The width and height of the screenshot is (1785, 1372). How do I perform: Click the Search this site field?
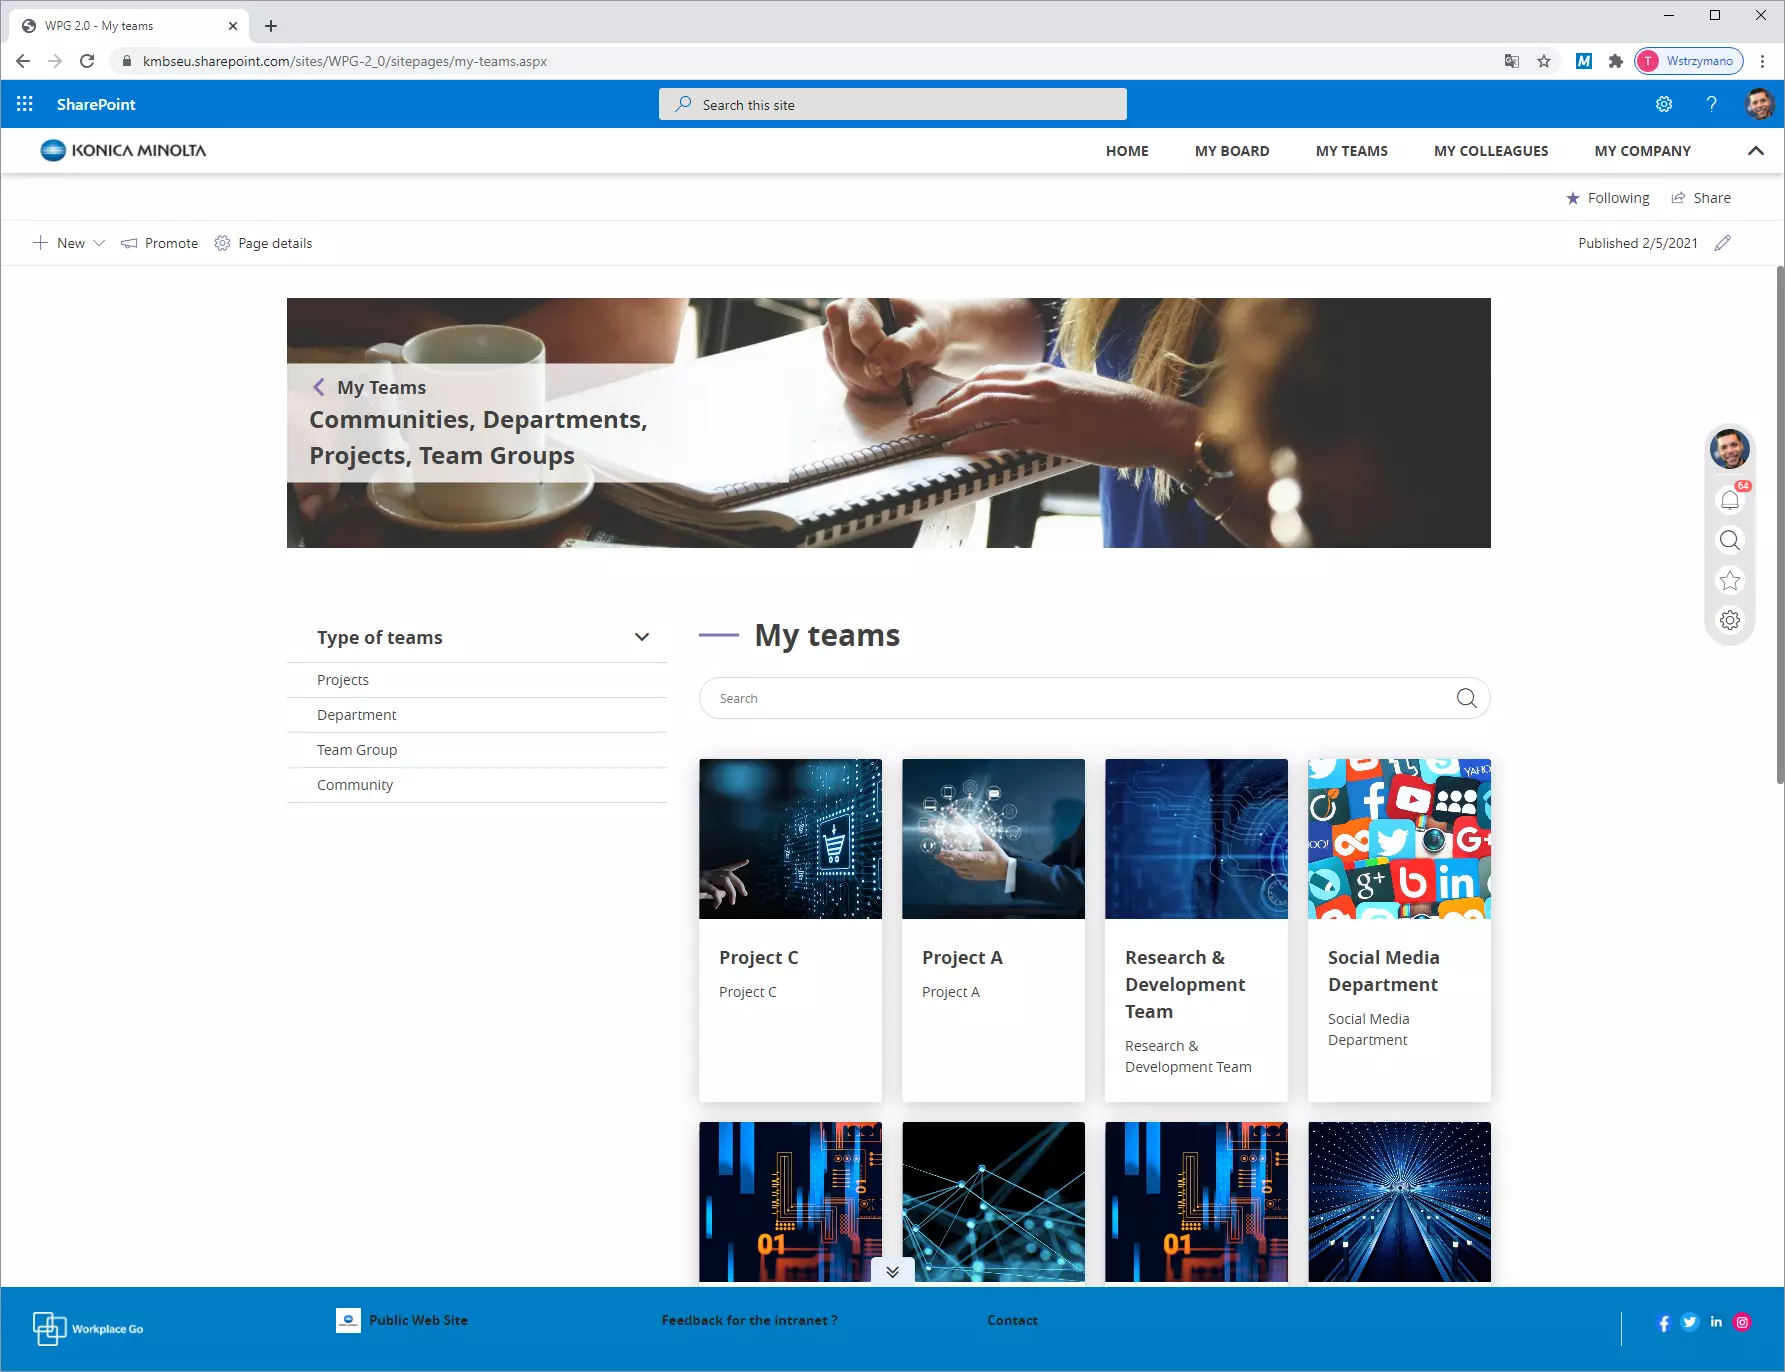pyautogui.click(x=893, y=104)
